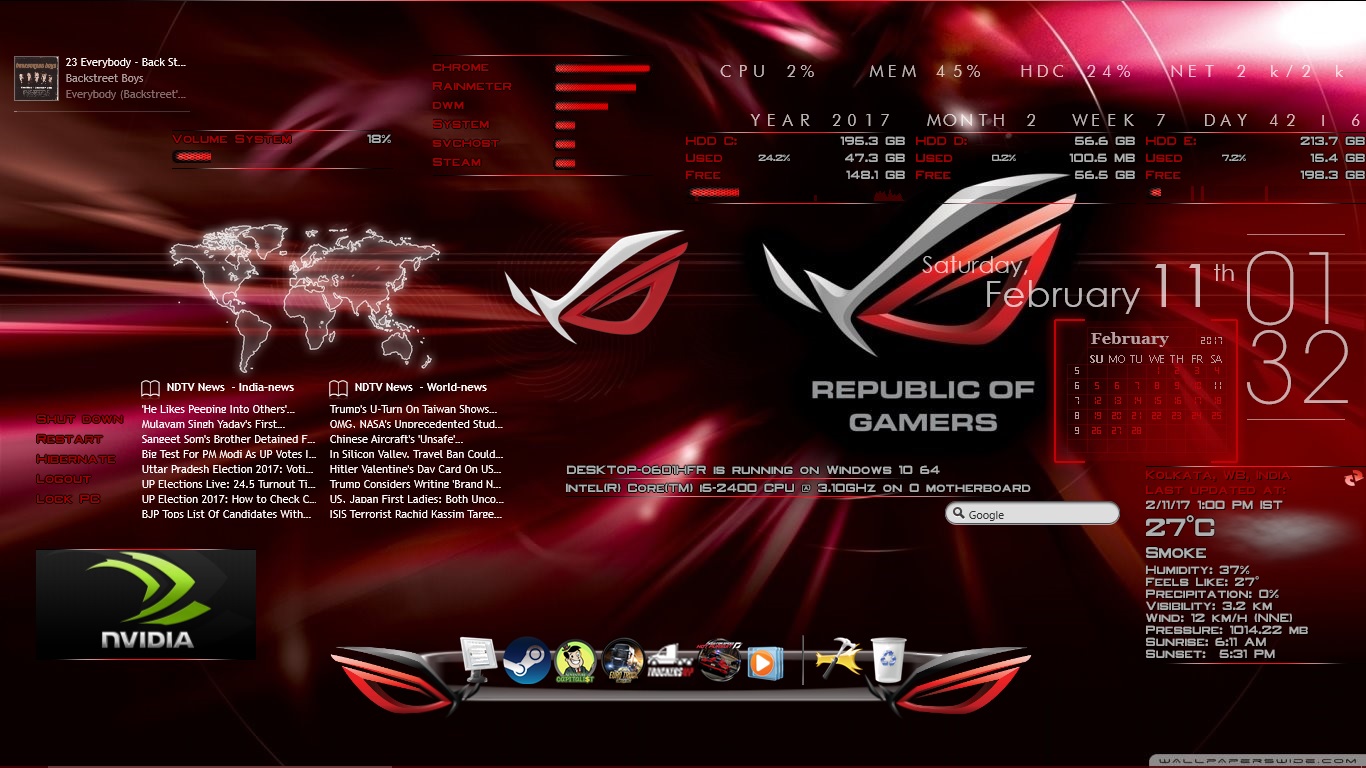Image resolution: width=1366 pixels, height=768 pixels.
Task: Open Uttar Pradesh Election 2017 headline
Action: tap(228, 469)
